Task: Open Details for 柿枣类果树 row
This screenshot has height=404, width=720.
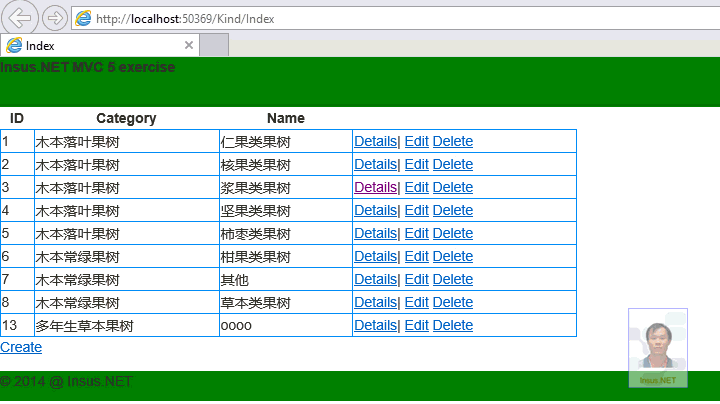Action: pyautogui.click(x=375, y=233)
